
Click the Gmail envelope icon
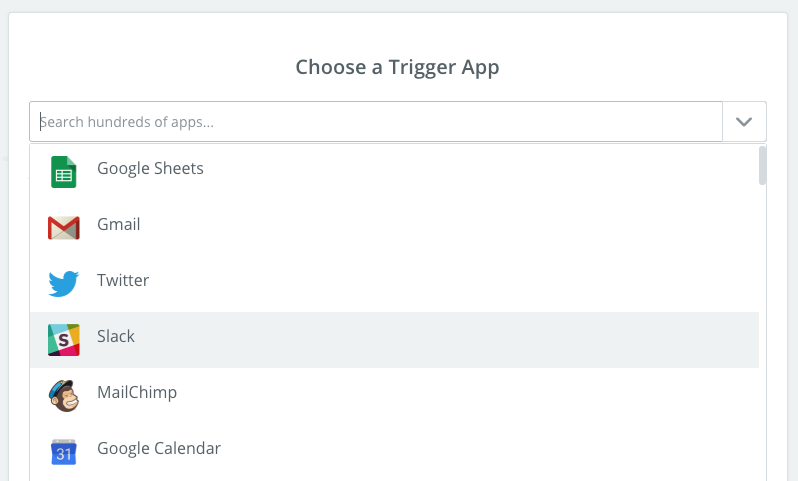pyautogui.click(x=64, y=227)
